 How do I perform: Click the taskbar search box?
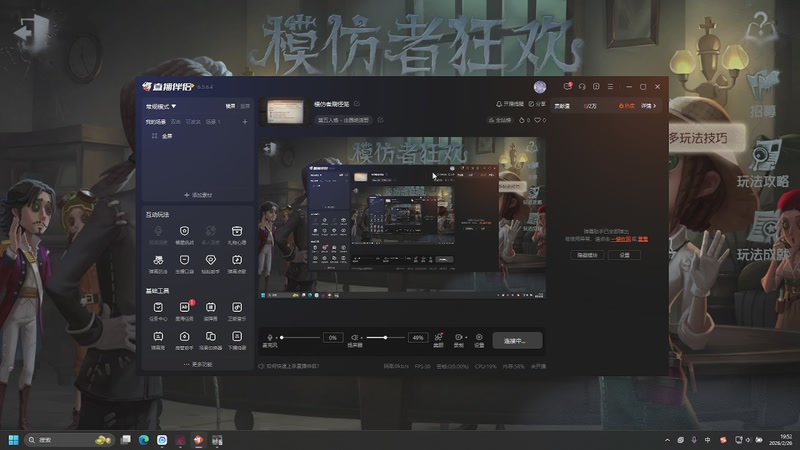point(70,440)
